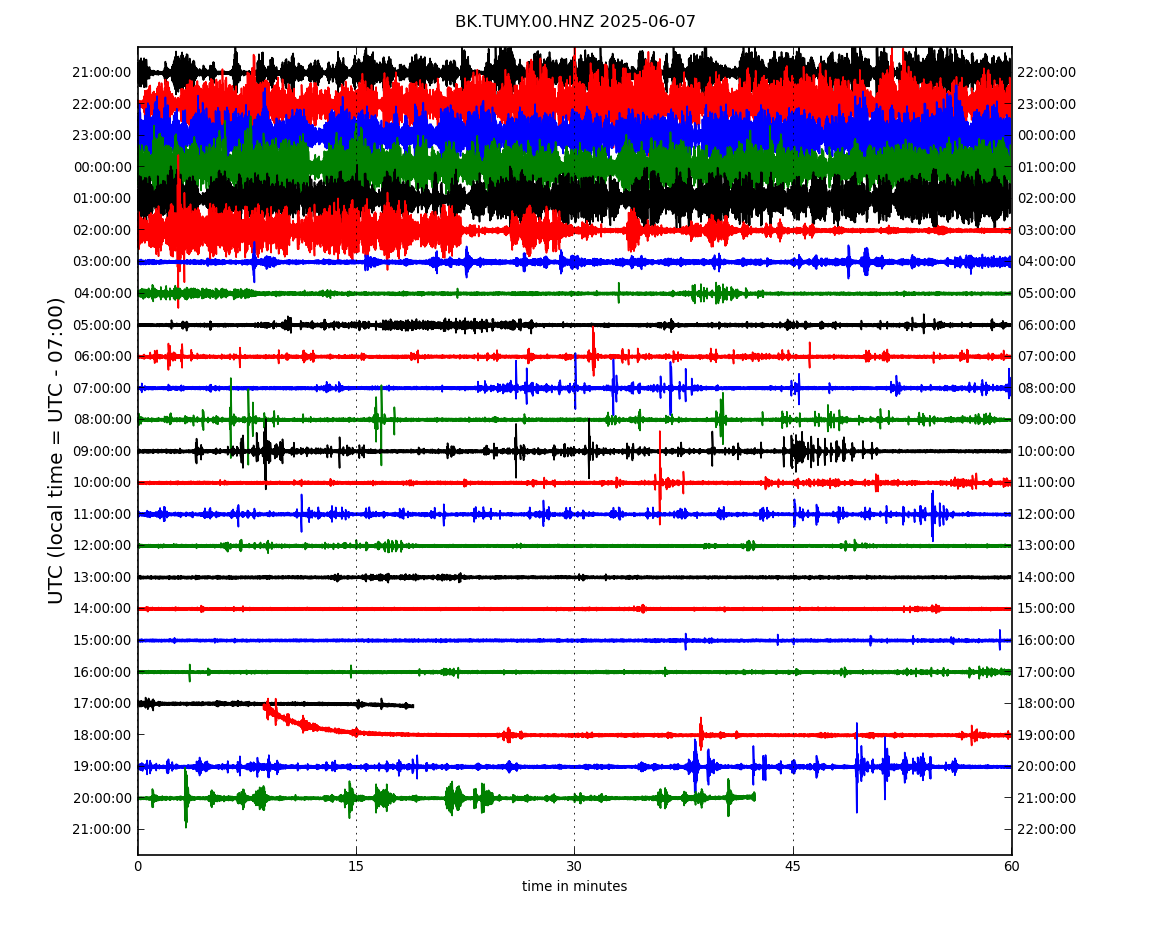Pick right-axis local time label 00:00:00

coord(1047,135)
